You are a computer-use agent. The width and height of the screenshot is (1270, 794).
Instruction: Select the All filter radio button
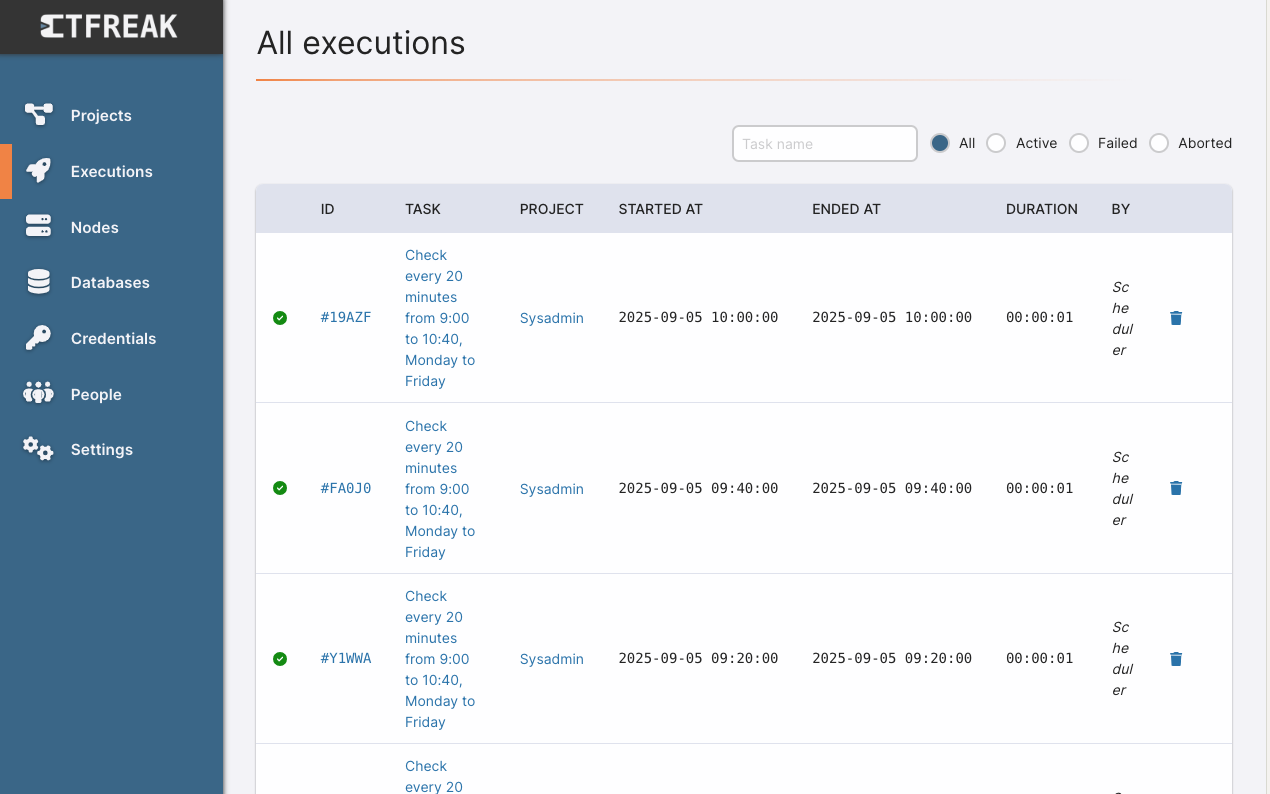click(939, 143)
